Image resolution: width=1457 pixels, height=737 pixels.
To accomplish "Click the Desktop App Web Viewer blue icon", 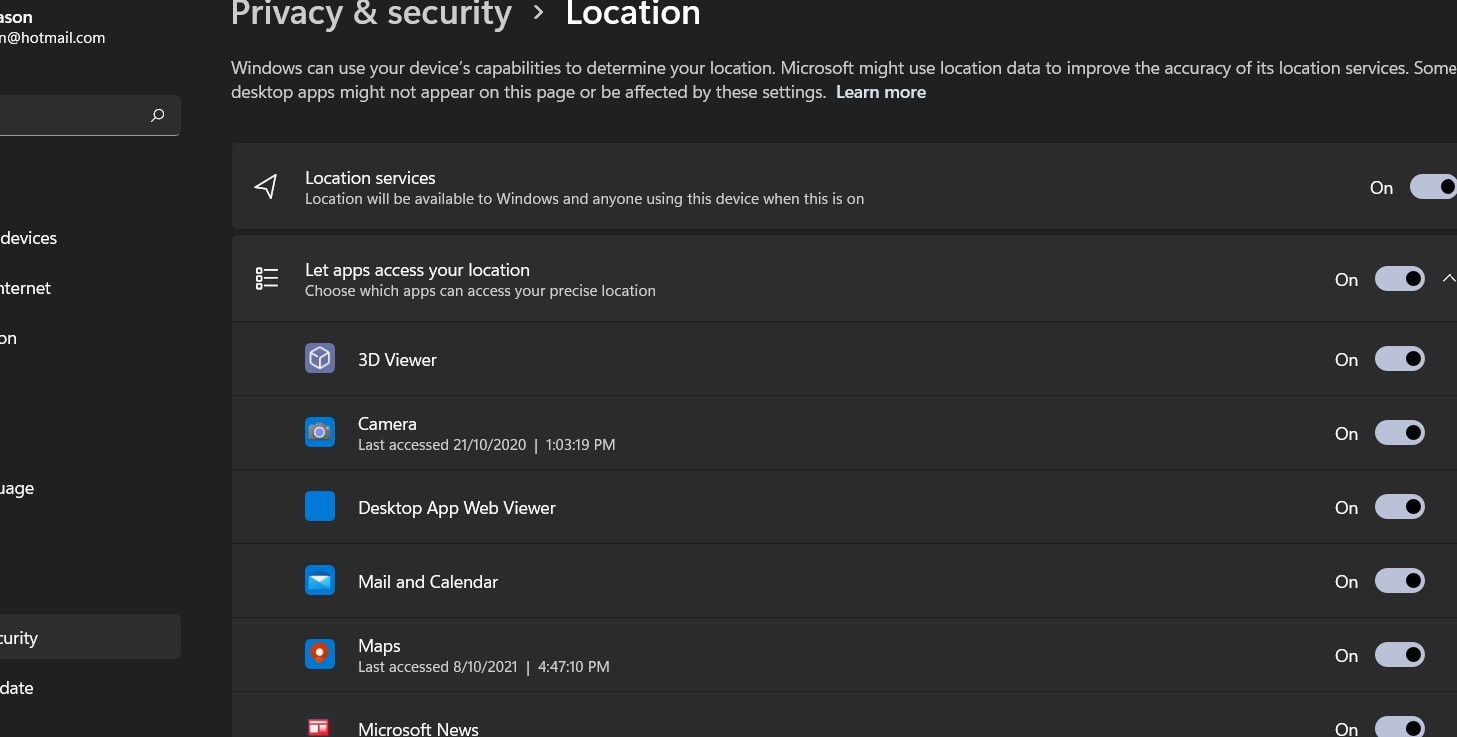I will pyautogui.click(x=320, y=507).
